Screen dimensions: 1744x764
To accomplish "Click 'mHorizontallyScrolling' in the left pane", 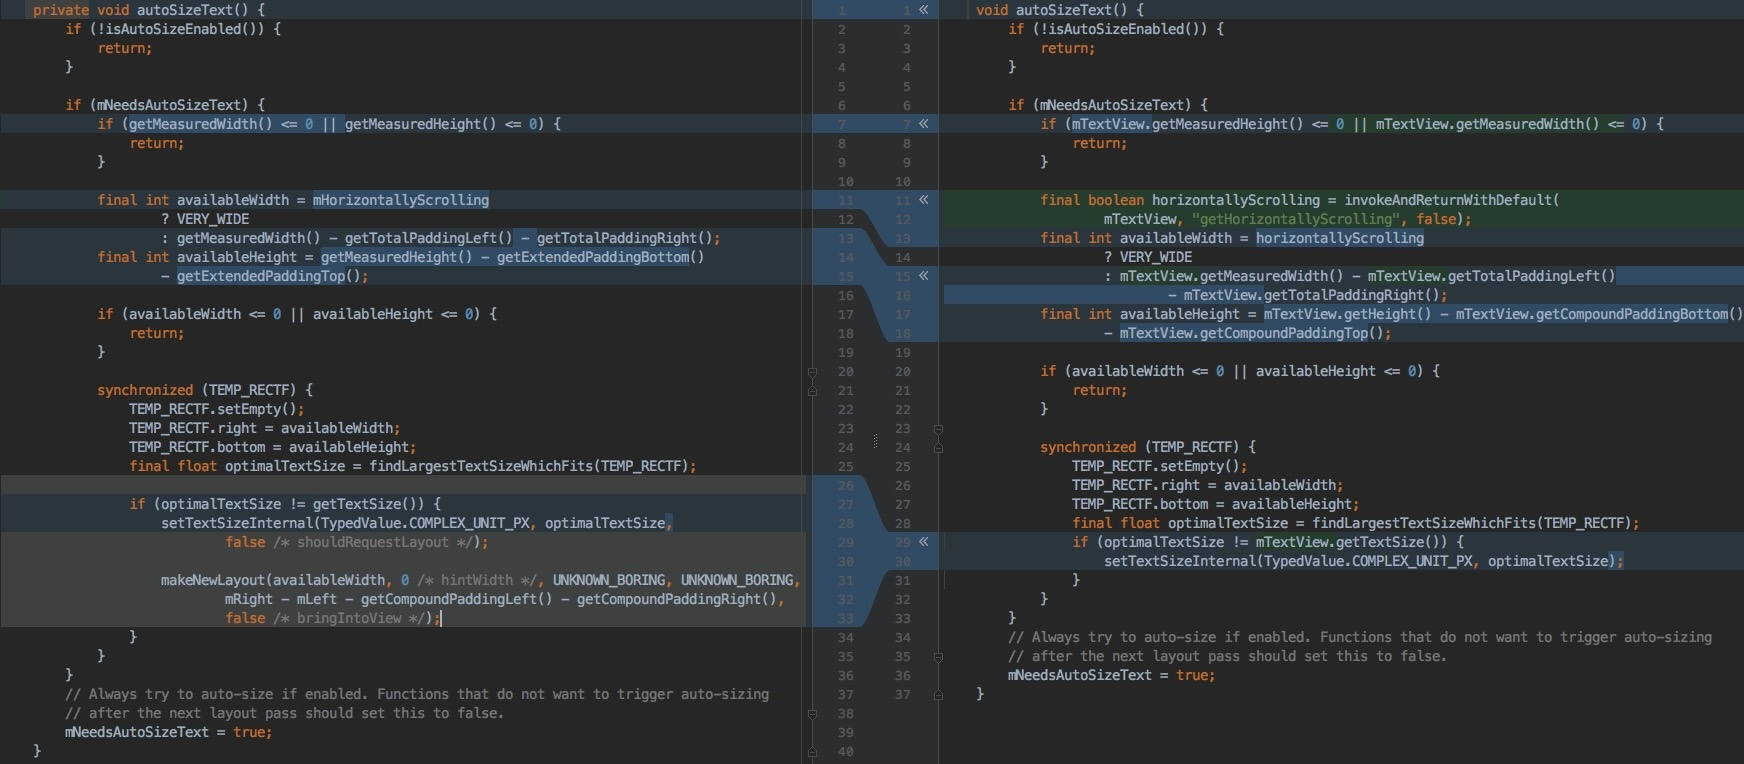I will click(401, 200).
